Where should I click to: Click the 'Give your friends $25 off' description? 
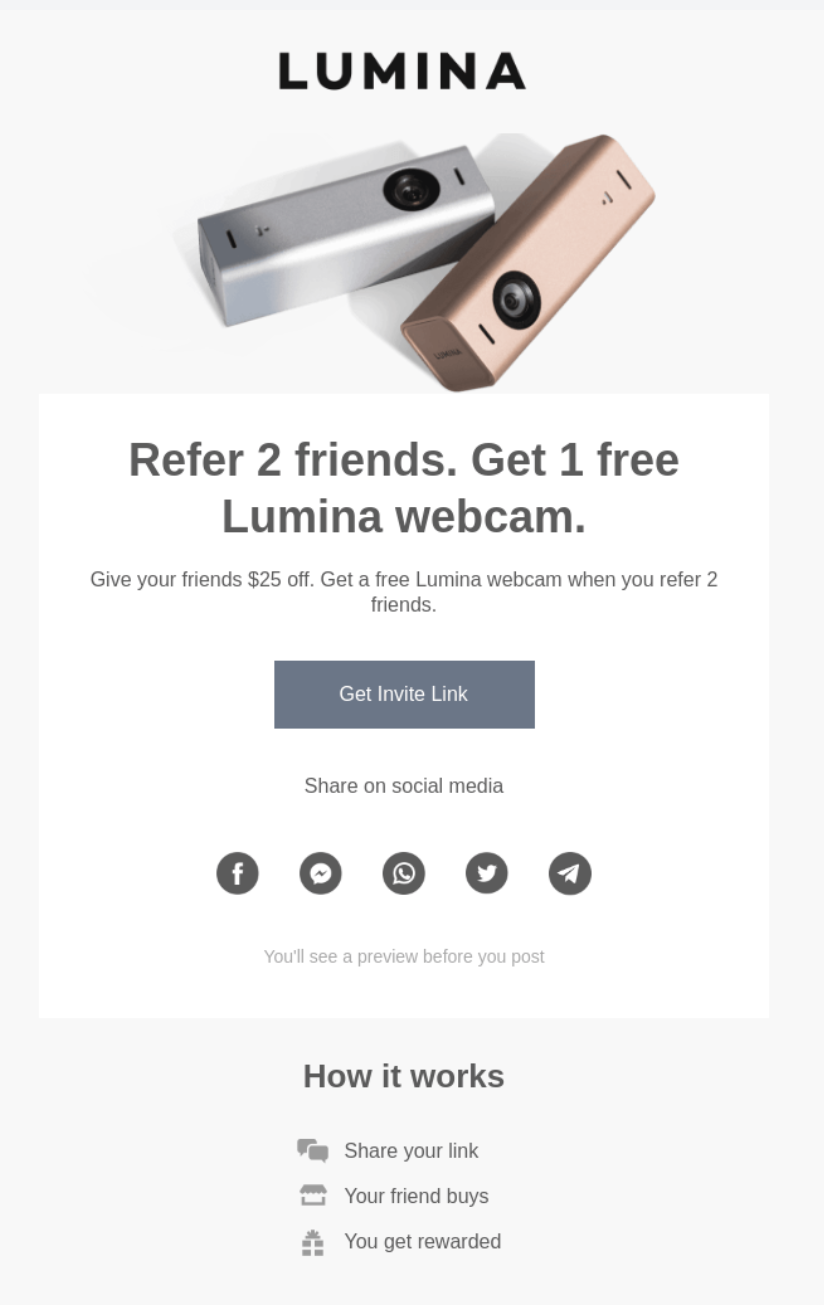pyautogui.click(x=404, y=592)
